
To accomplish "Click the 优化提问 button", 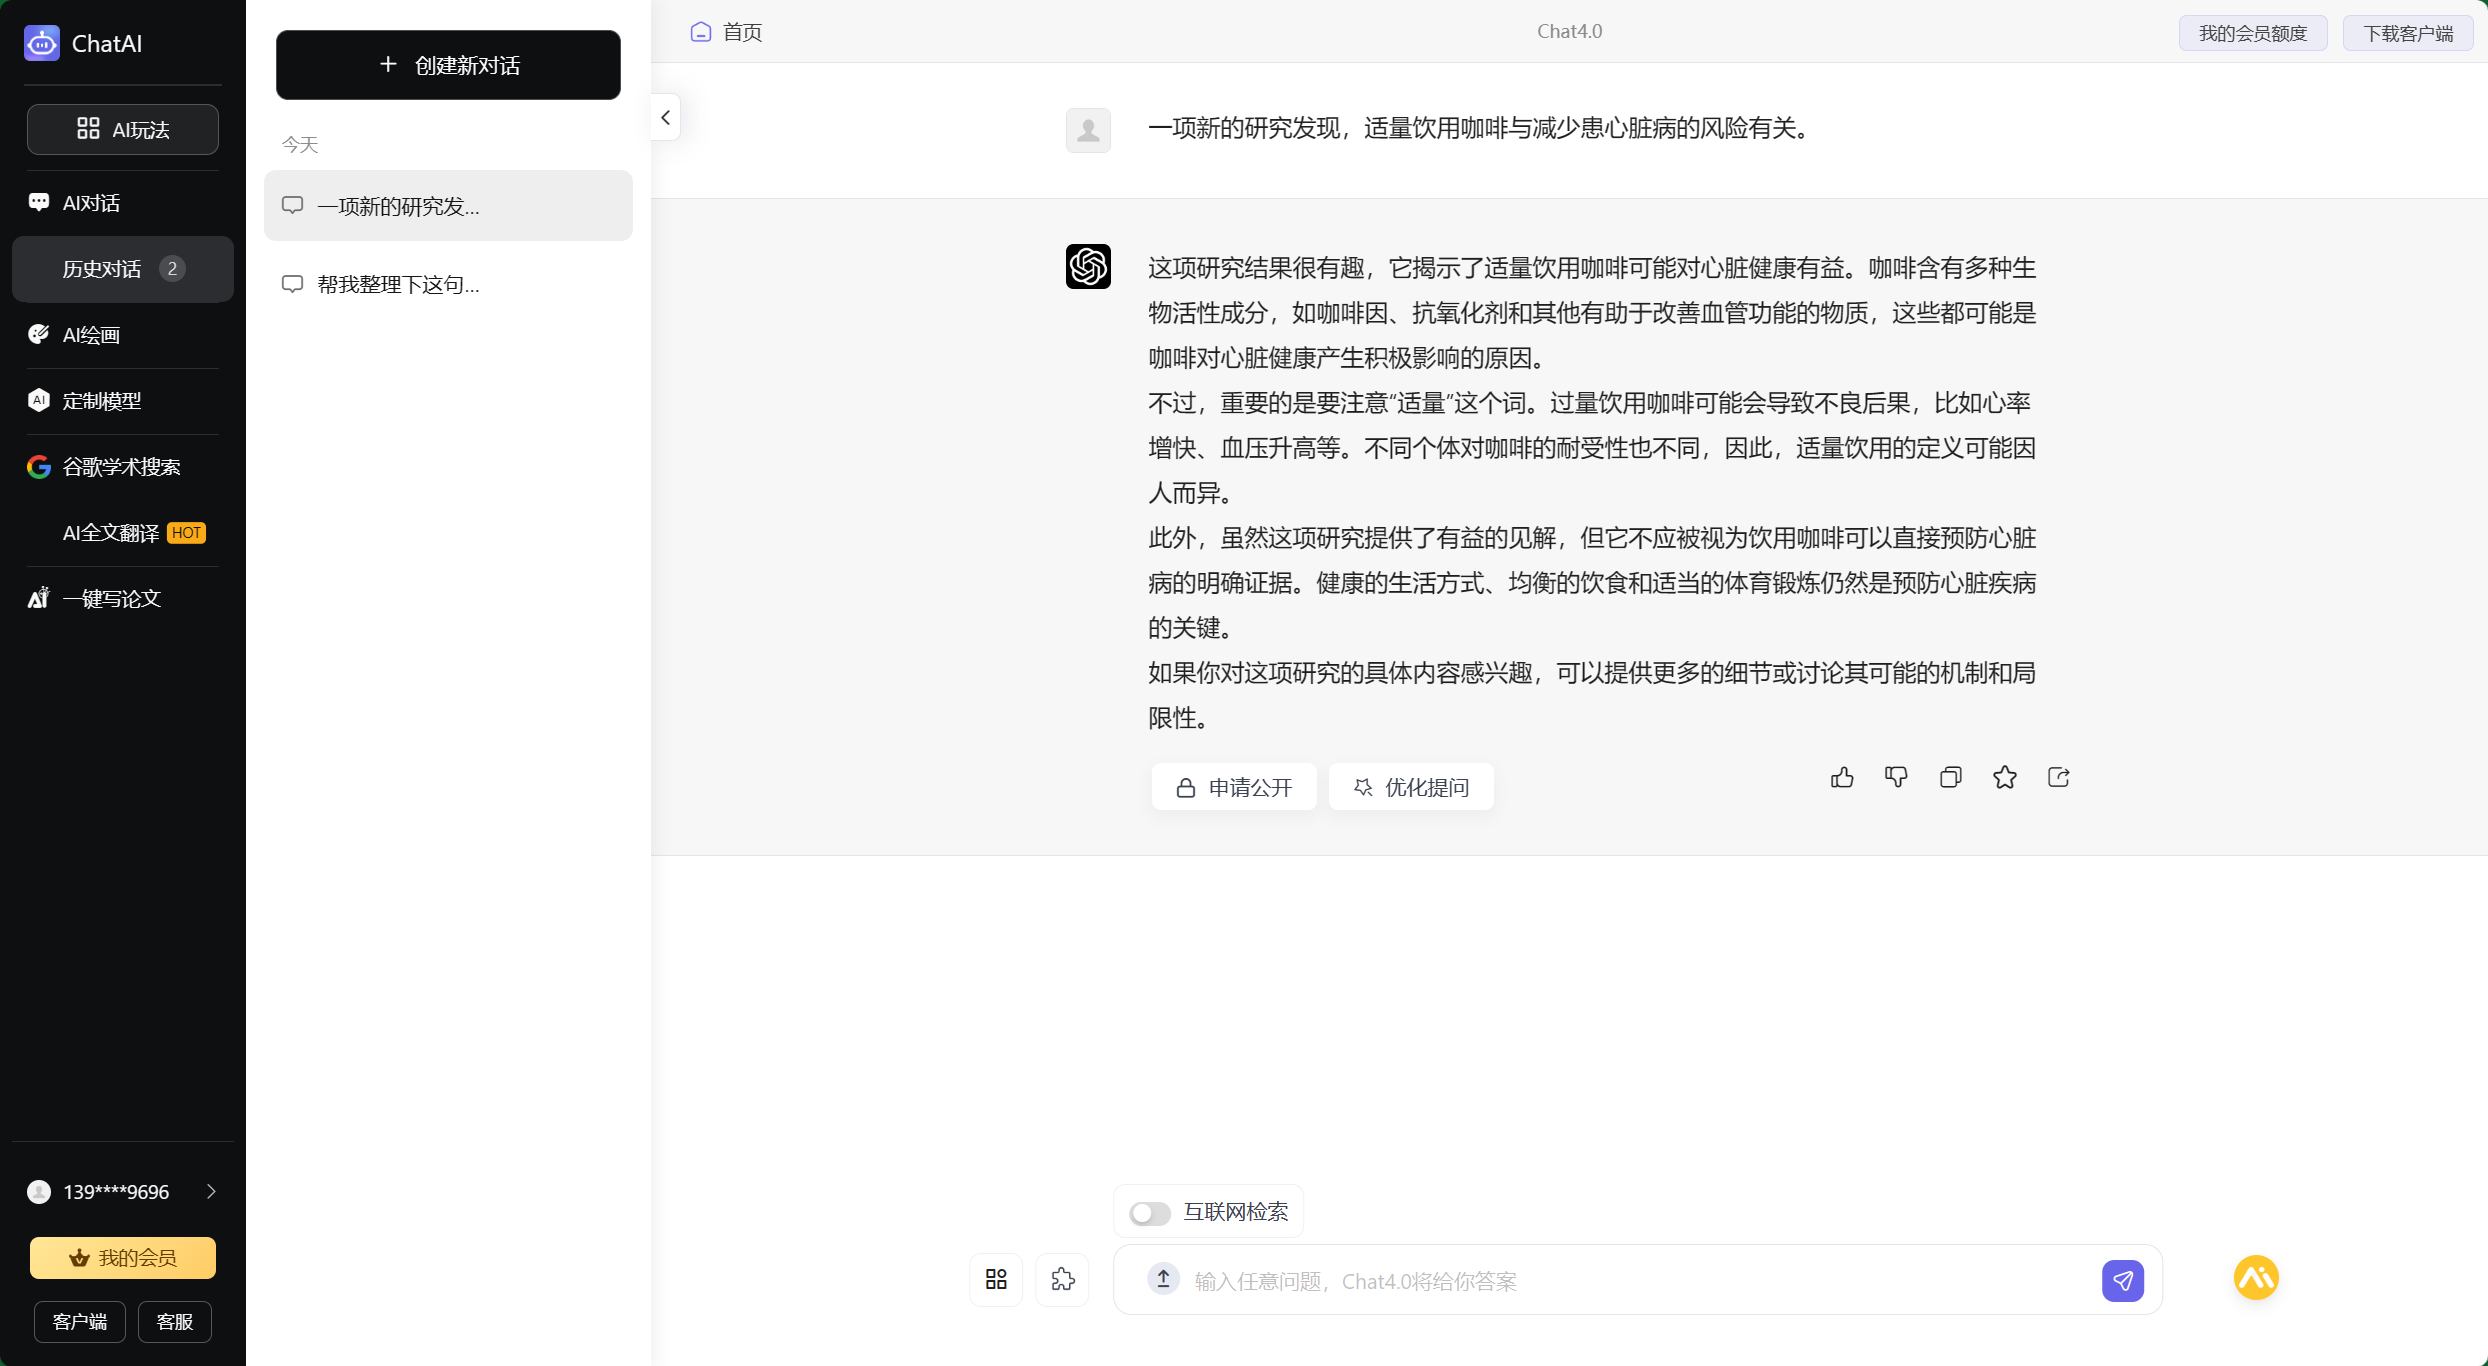I will tap(1410, 787).
